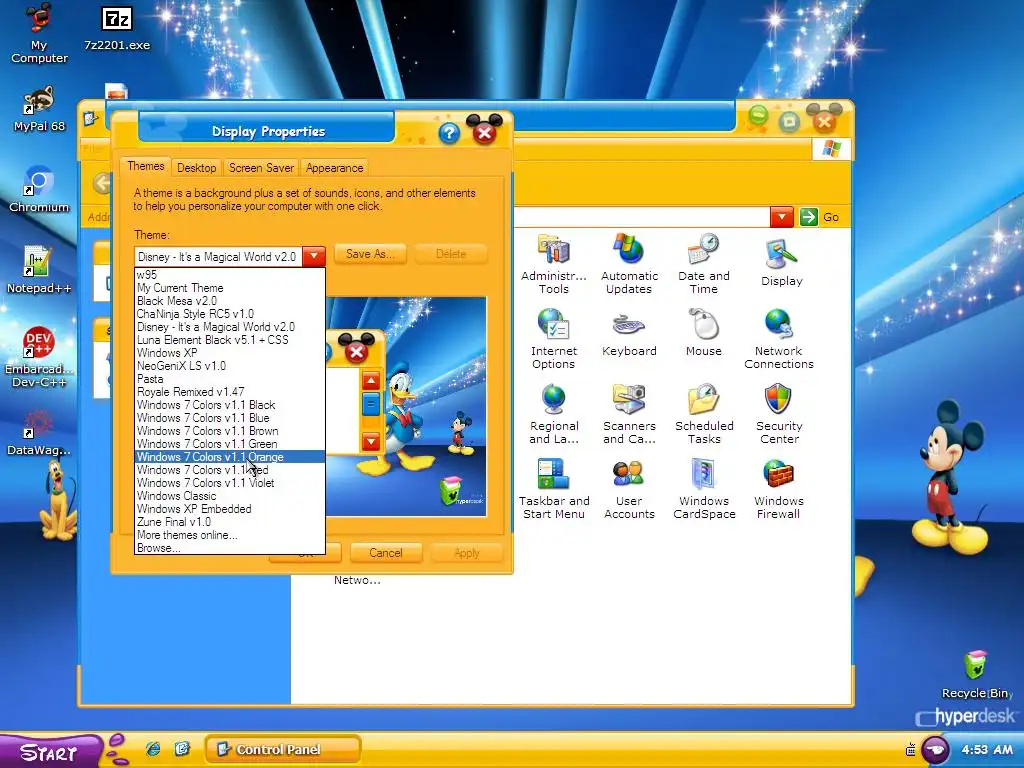The image size is (1024, 768).
Task: Open Network Connections icon
Action: [x=778, y=339]
